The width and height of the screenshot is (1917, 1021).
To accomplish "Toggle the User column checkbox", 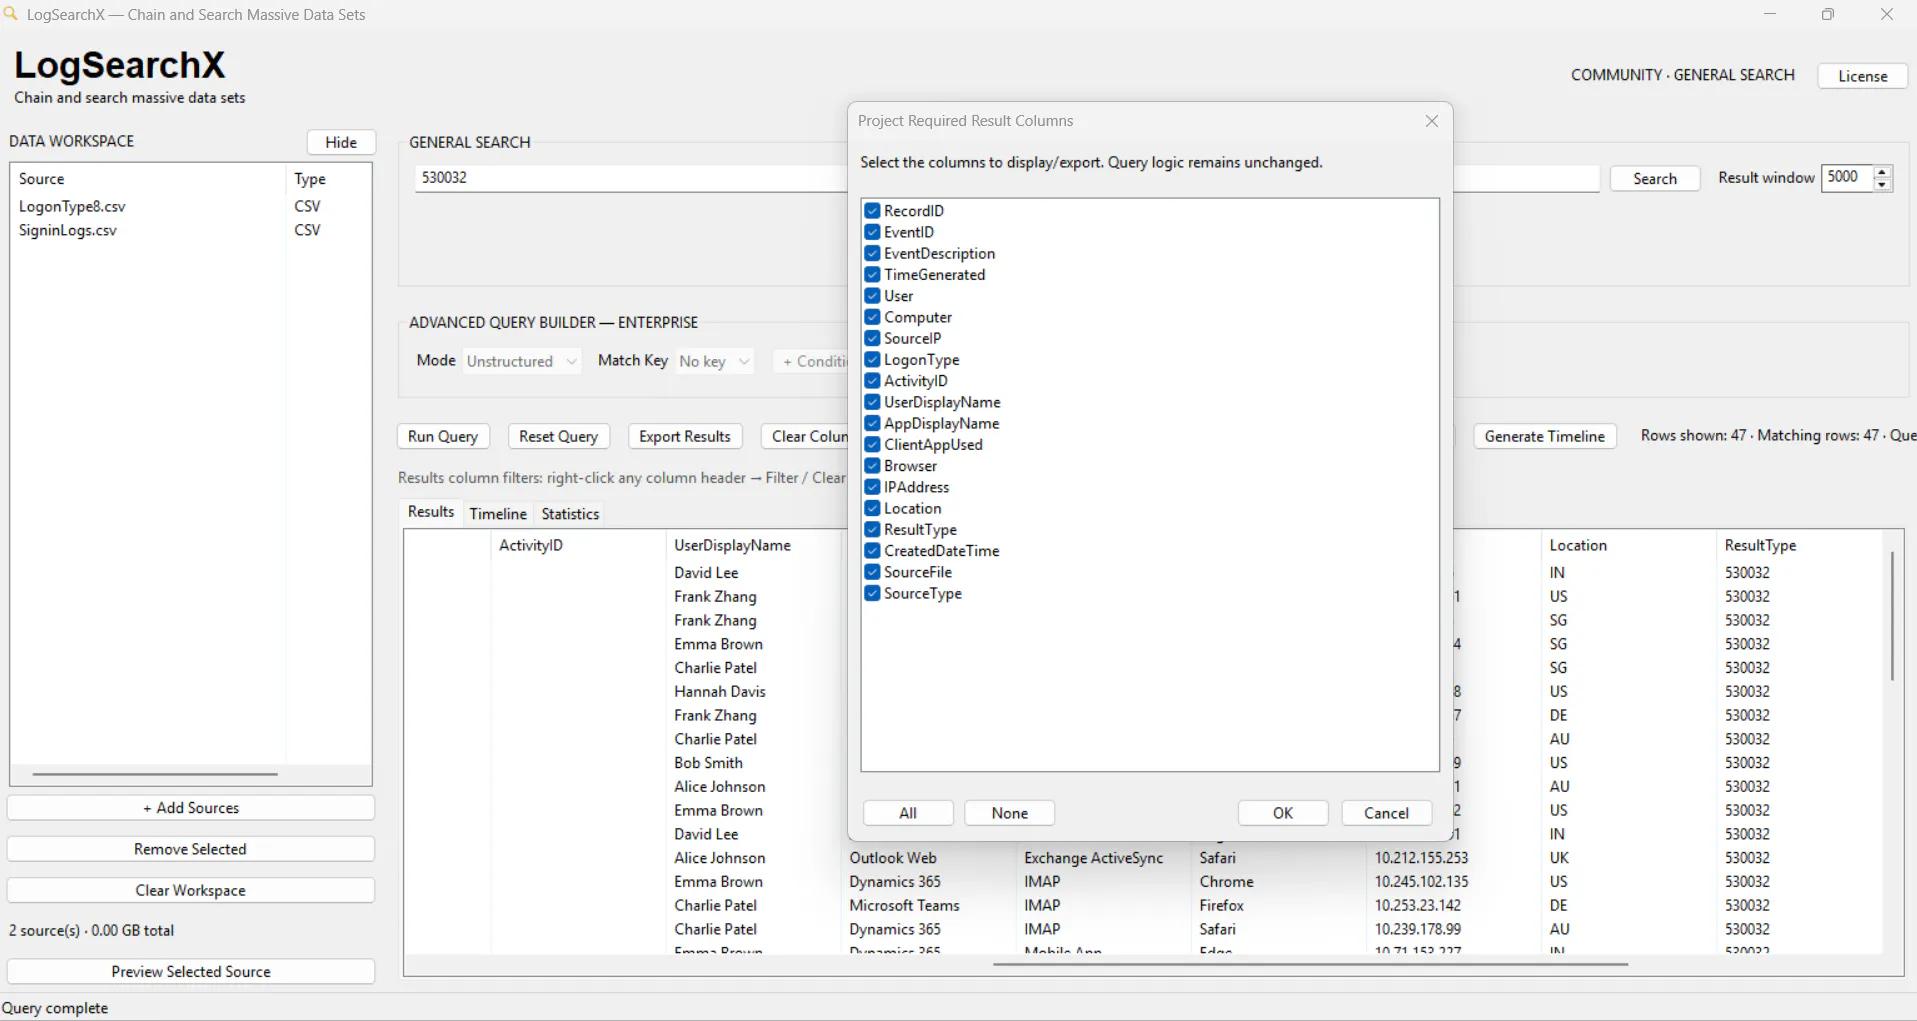I will 872,296.
